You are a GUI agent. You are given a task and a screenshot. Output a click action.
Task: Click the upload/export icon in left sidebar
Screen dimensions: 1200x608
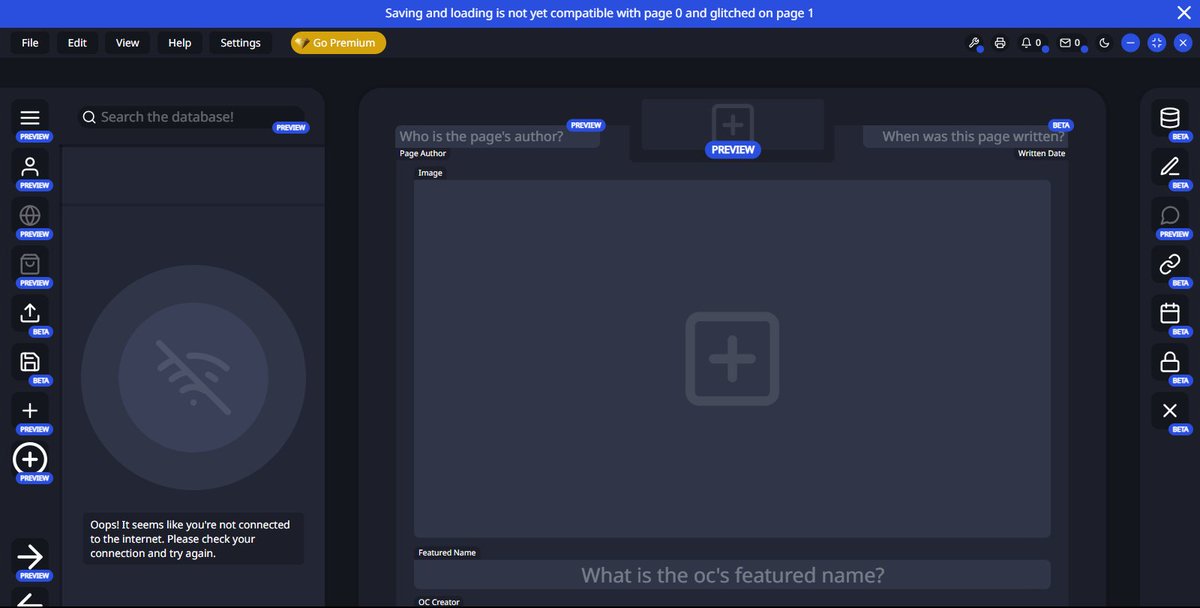click(x=30, y=313)
